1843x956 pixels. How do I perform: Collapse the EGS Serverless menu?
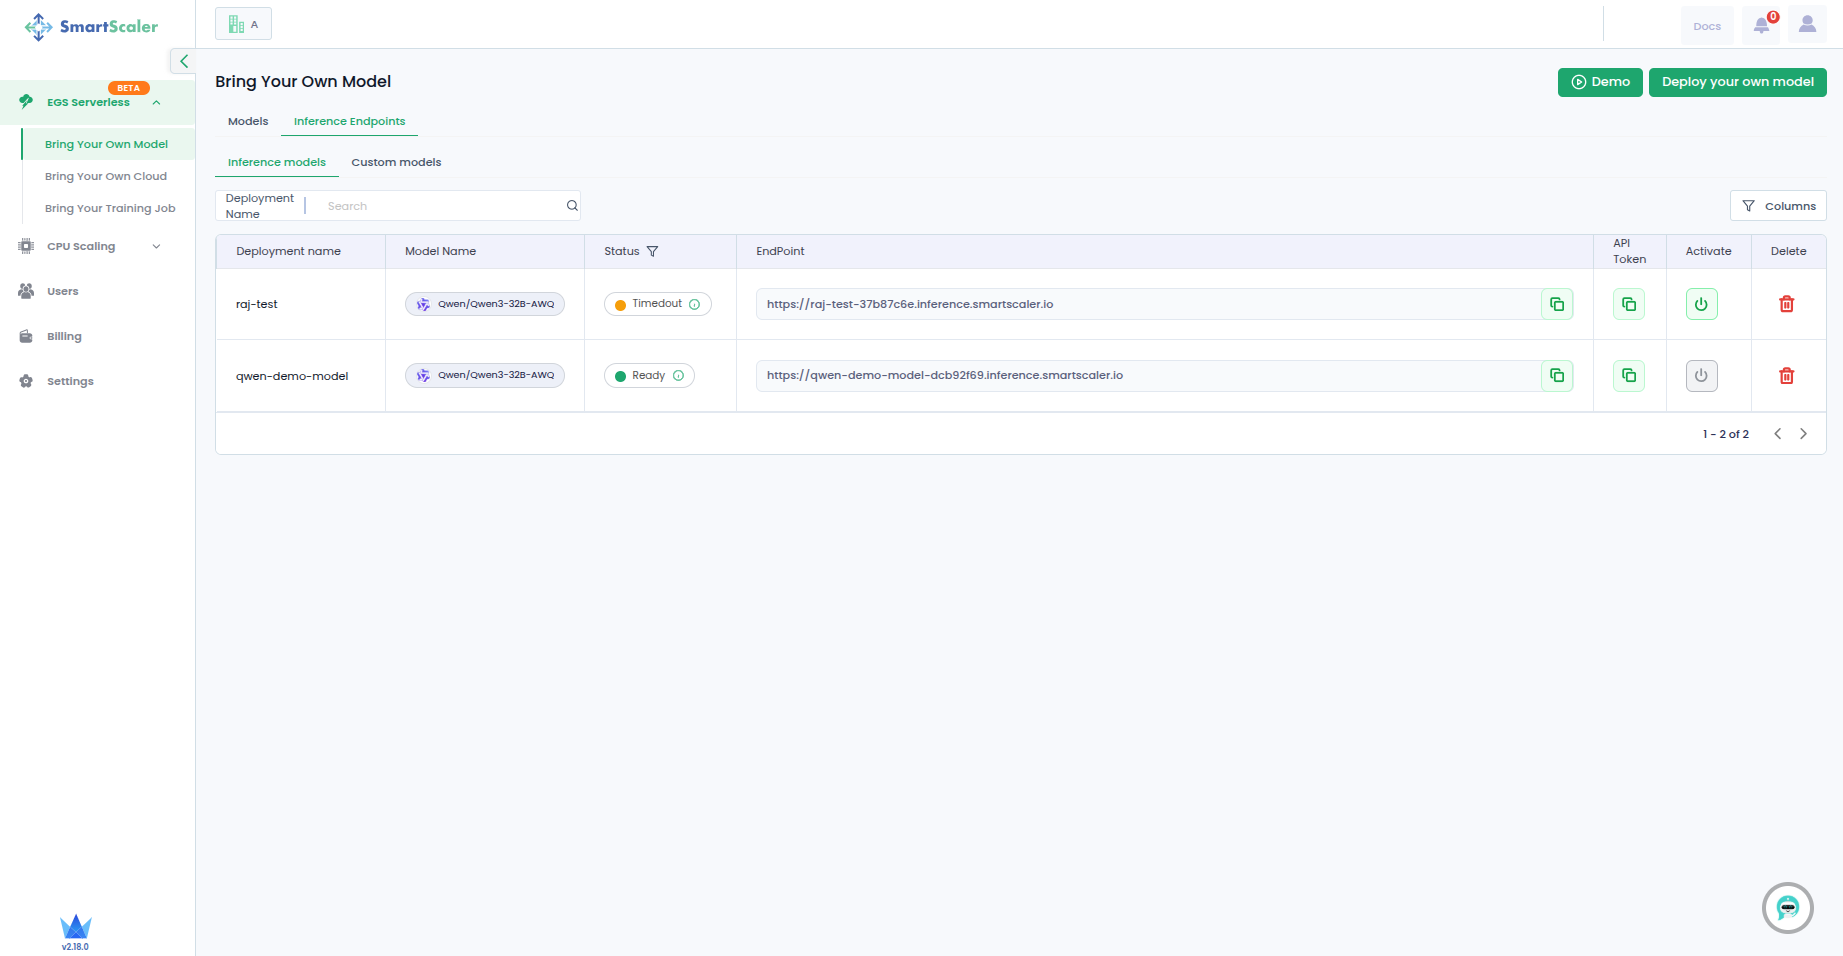click(x=156, y=102)
